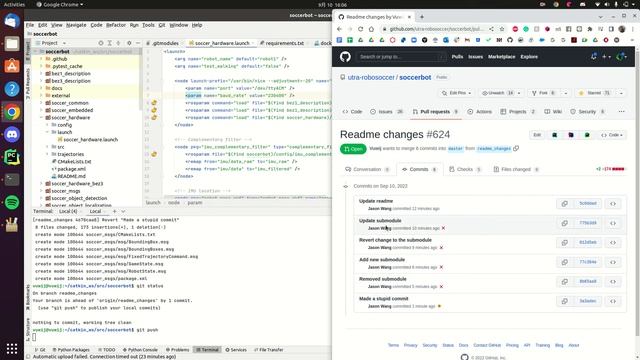
Task: Open Chrome home page button
Action: click(x=371, y=29)
